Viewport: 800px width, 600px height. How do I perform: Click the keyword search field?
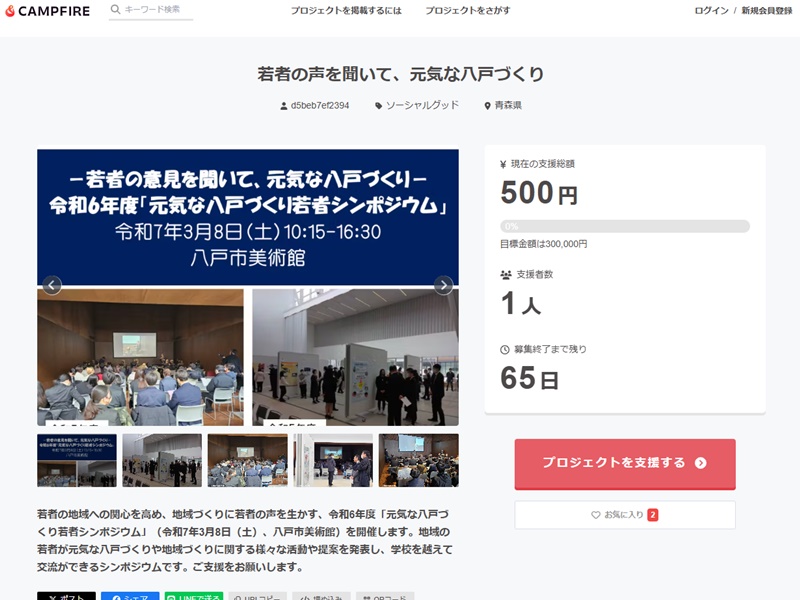tap(151, 10)
